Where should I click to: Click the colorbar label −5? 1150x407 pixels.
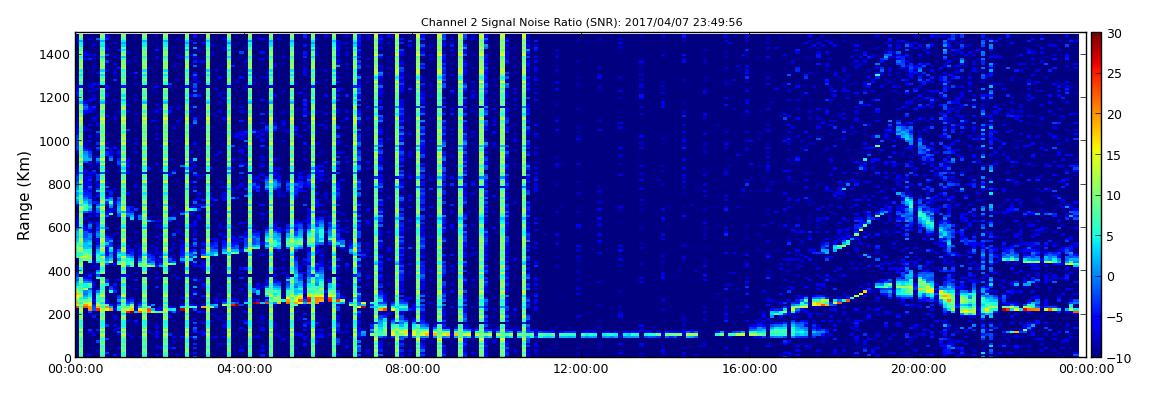[x=1114, y=318]
